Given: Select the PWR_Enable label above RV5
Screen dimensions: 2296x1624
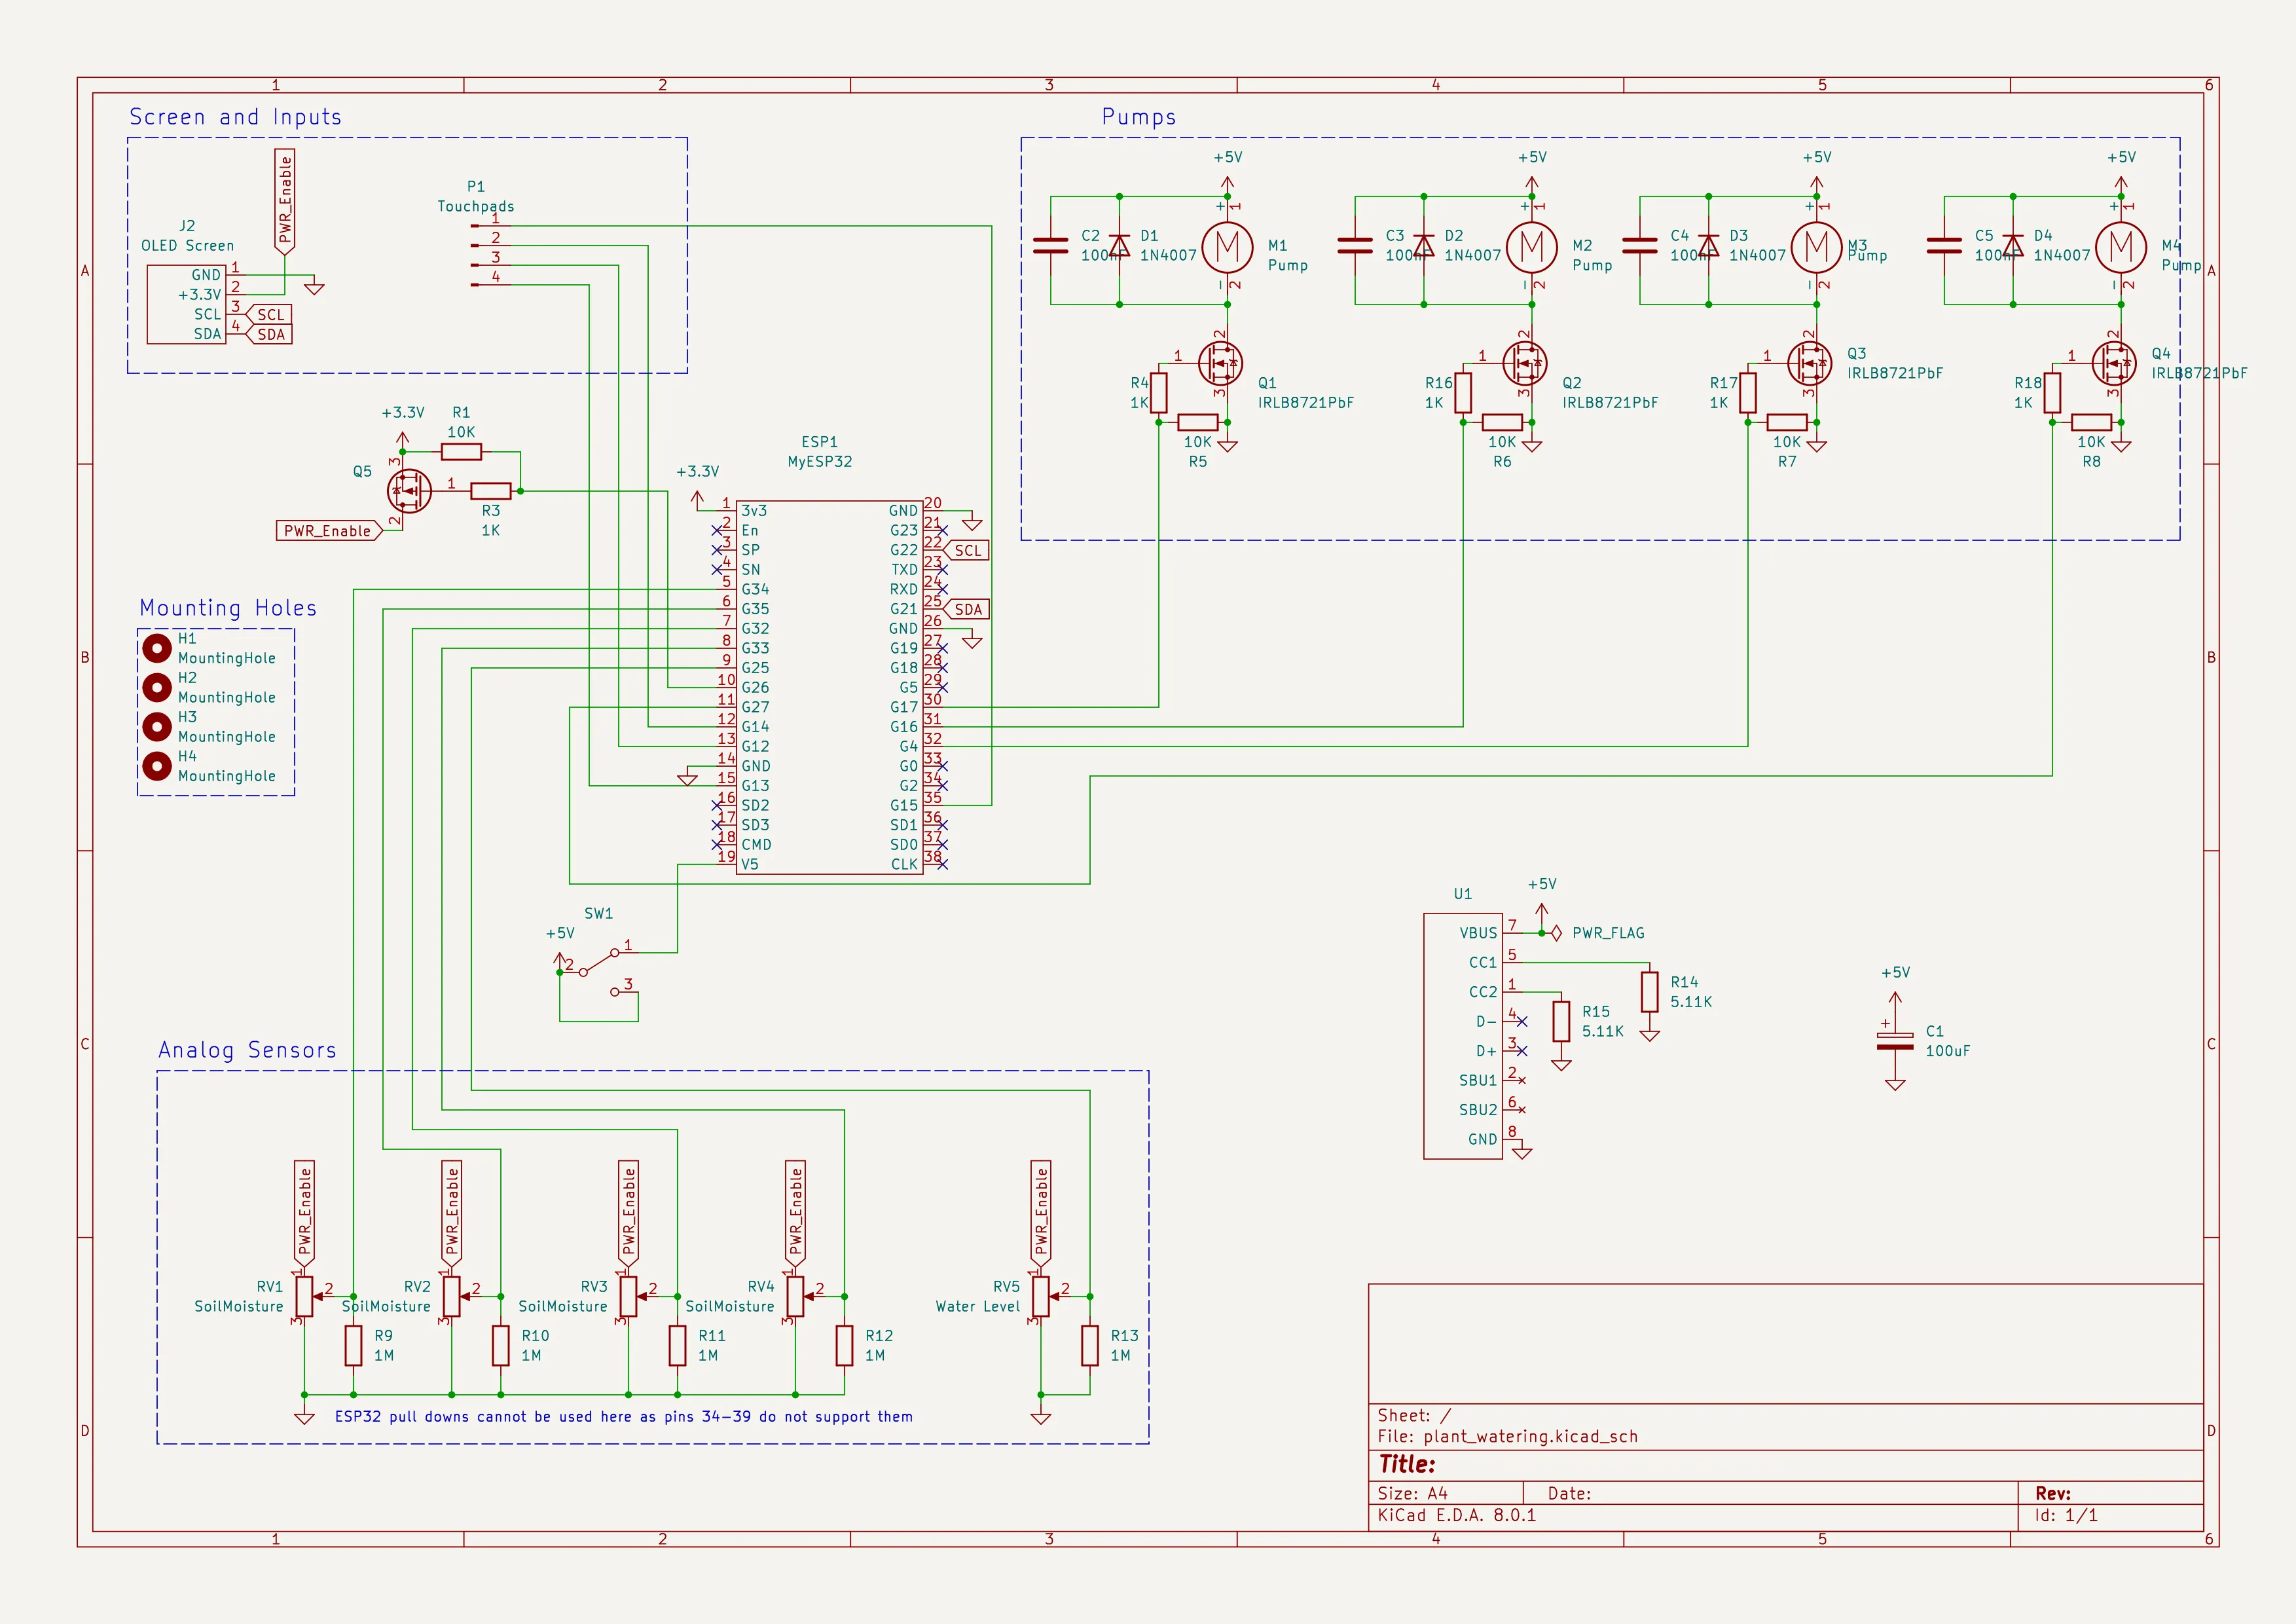Looking at the screenshot, I should tap(1041, 1213).
